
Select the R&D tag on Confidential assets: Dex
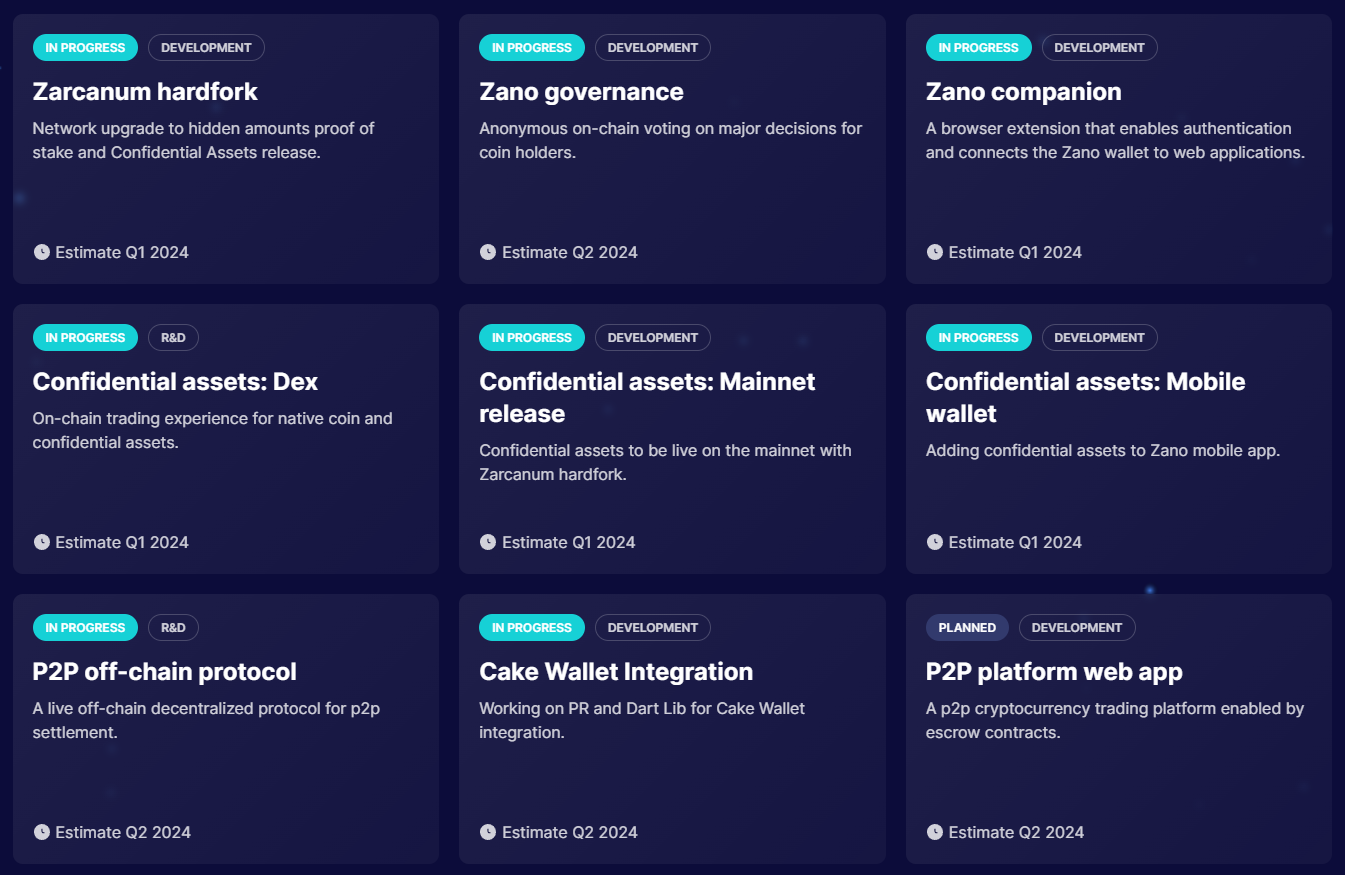173,337
